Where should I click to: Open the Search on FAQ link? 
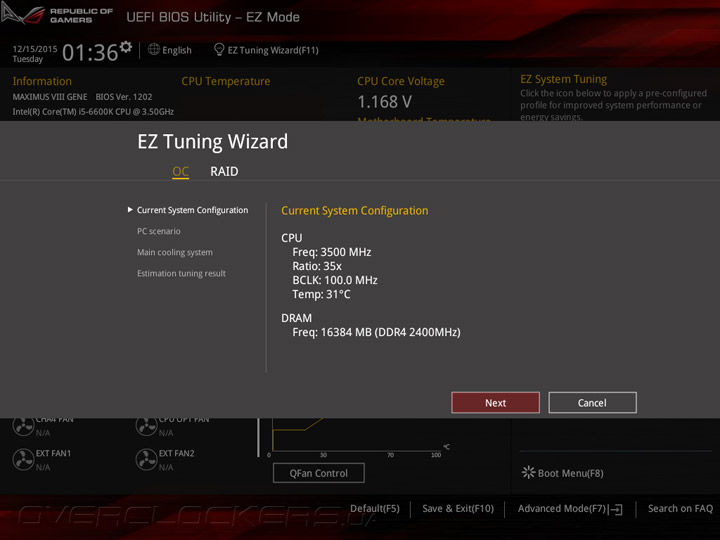tap(680, 508)
